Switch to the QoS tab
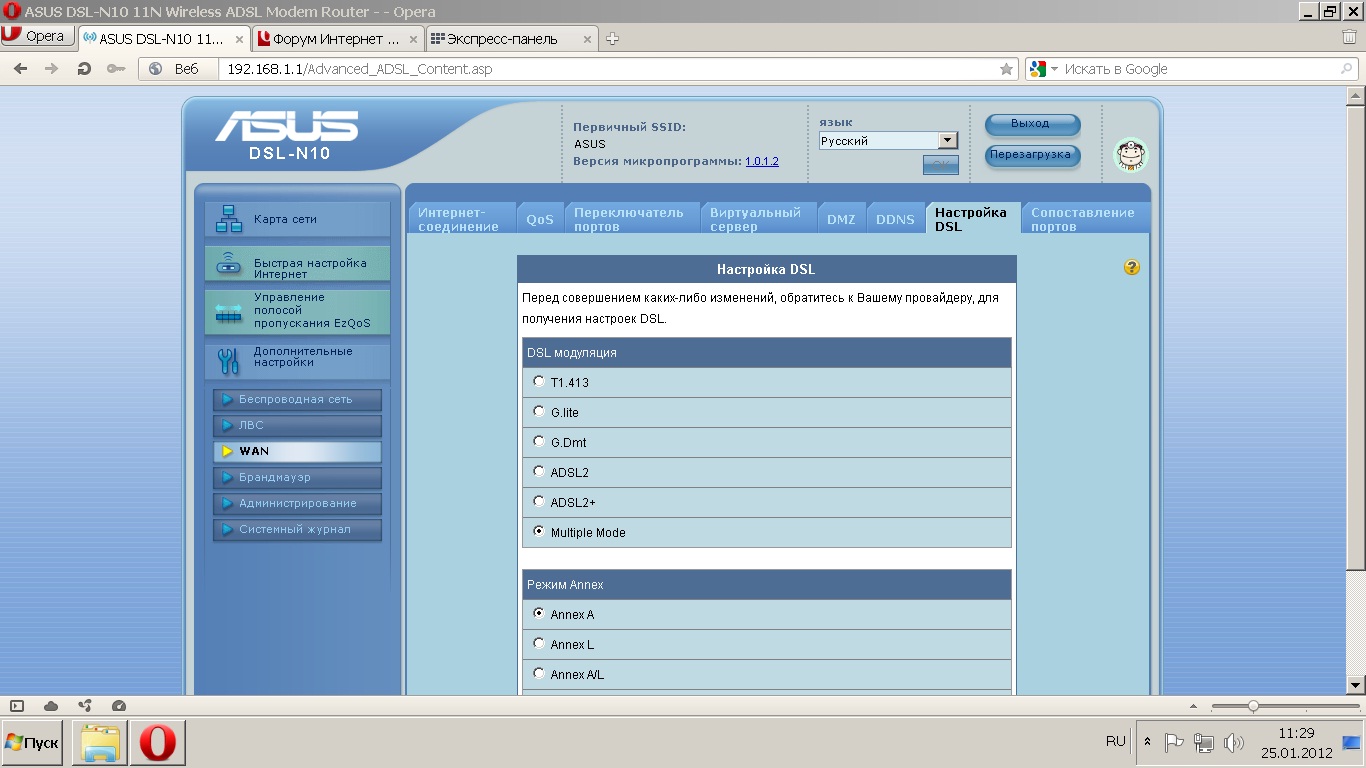Image resolution: width=1366 pixels, height=768 pixels. [x=540, y=219]
